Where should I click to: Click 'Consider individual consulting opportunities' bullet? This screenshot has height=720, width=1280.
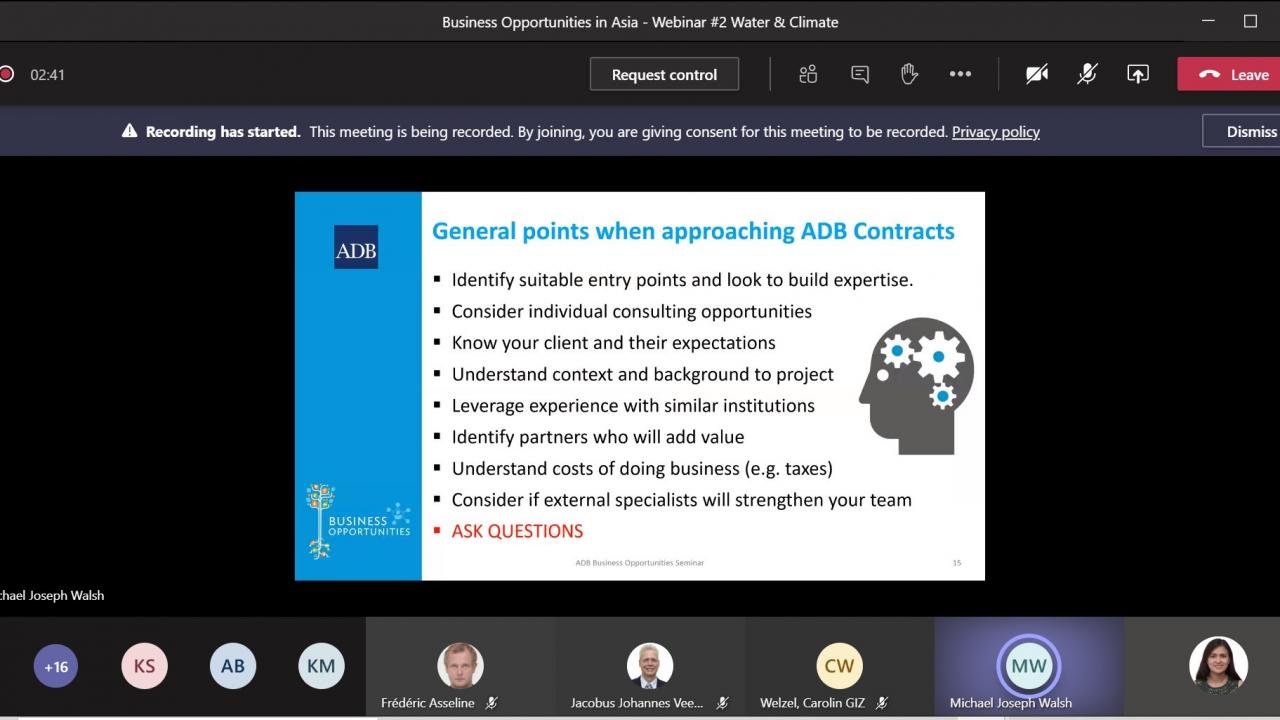[631, 311]
